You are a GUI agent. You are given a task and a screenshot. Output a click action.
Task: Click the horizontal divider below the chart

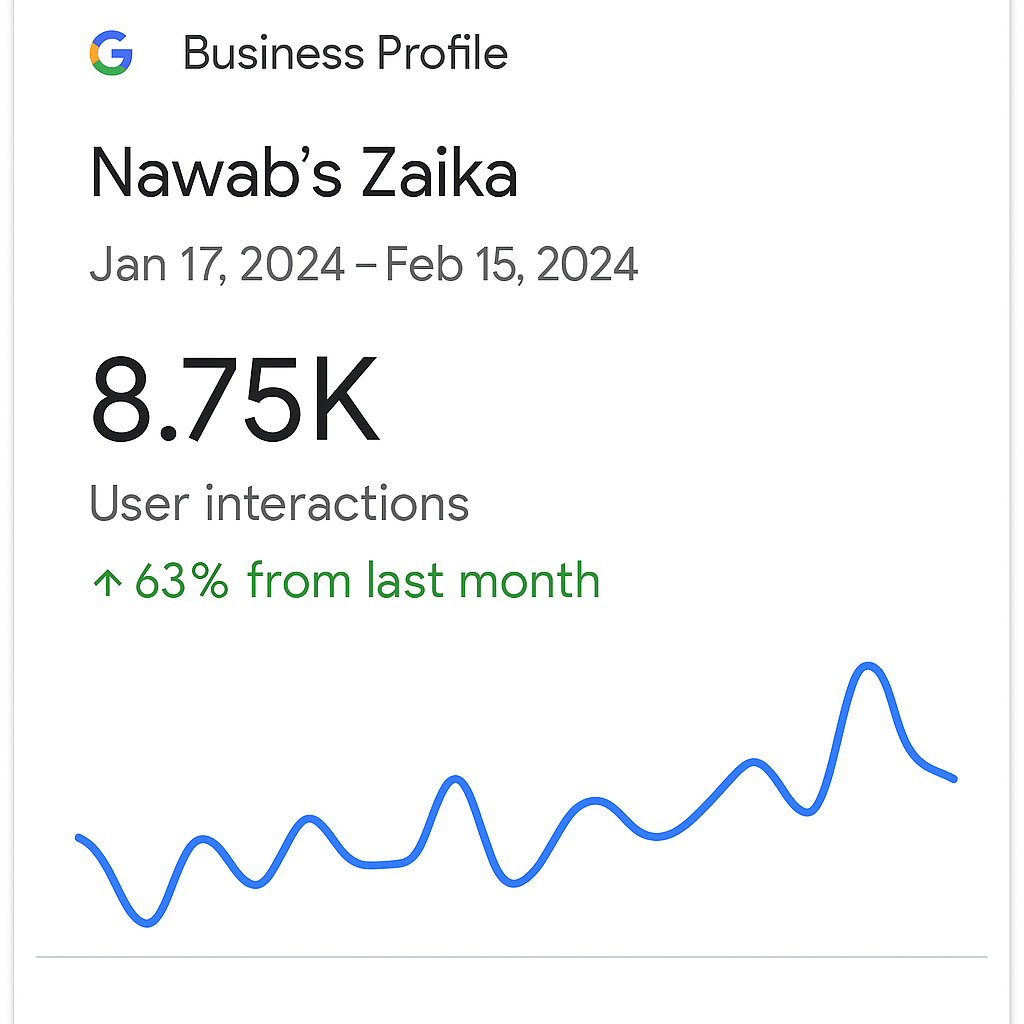coord(511,957)
